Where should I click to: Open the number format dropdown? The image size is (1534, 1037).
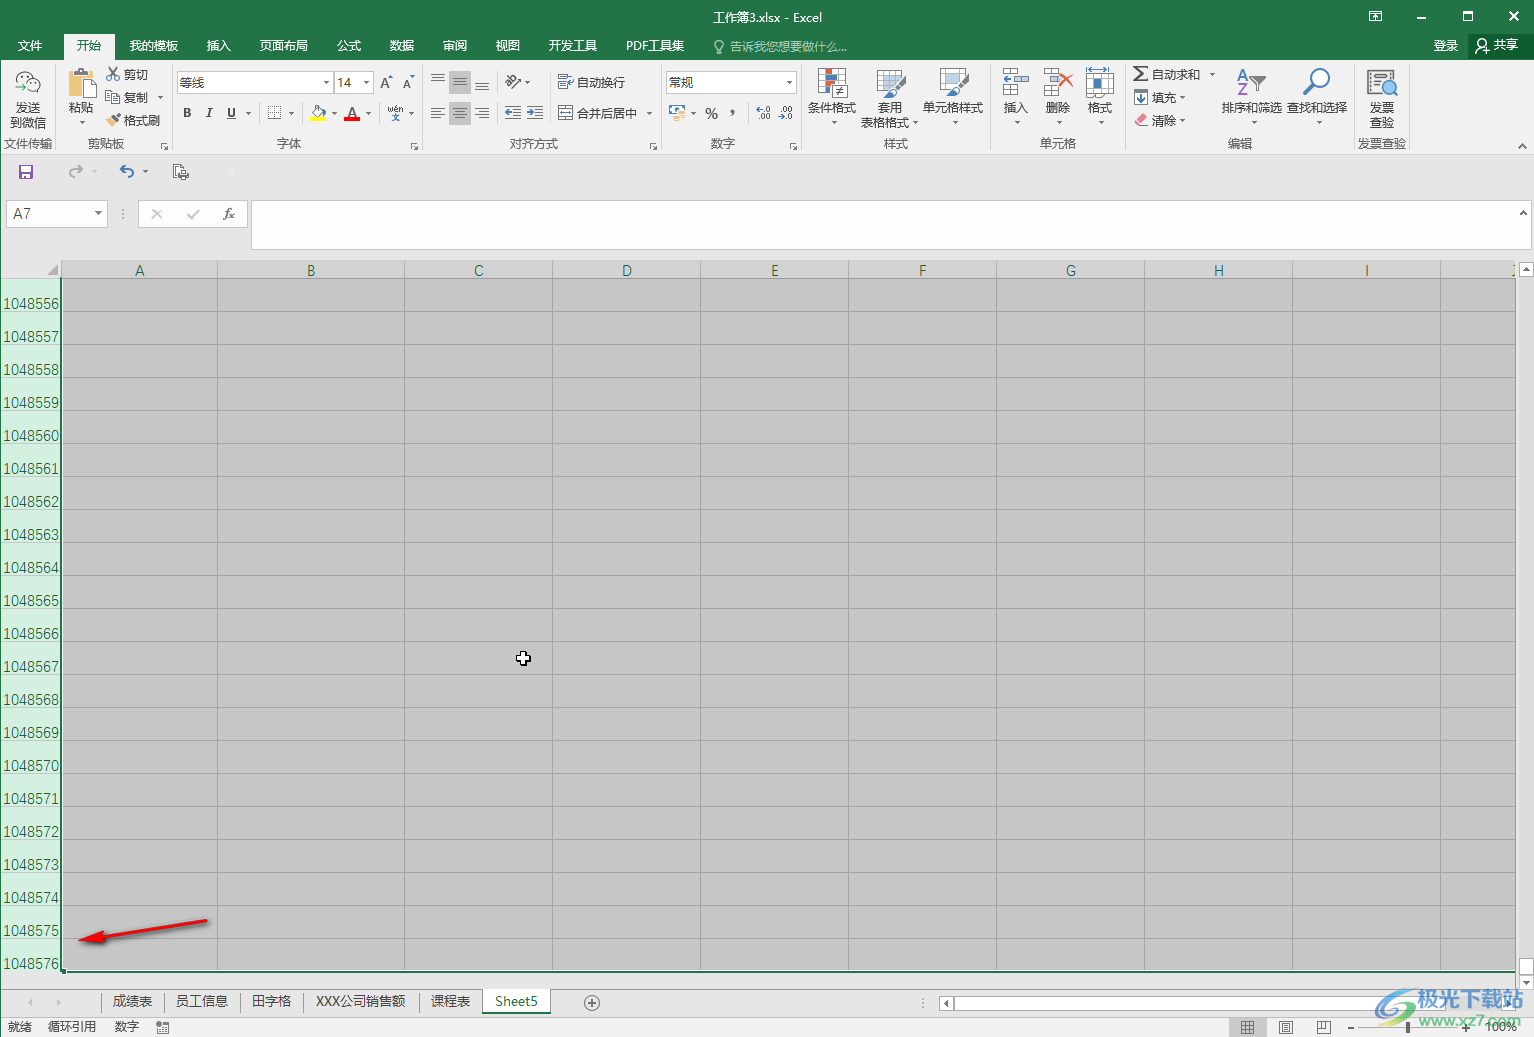coord(789,83)
